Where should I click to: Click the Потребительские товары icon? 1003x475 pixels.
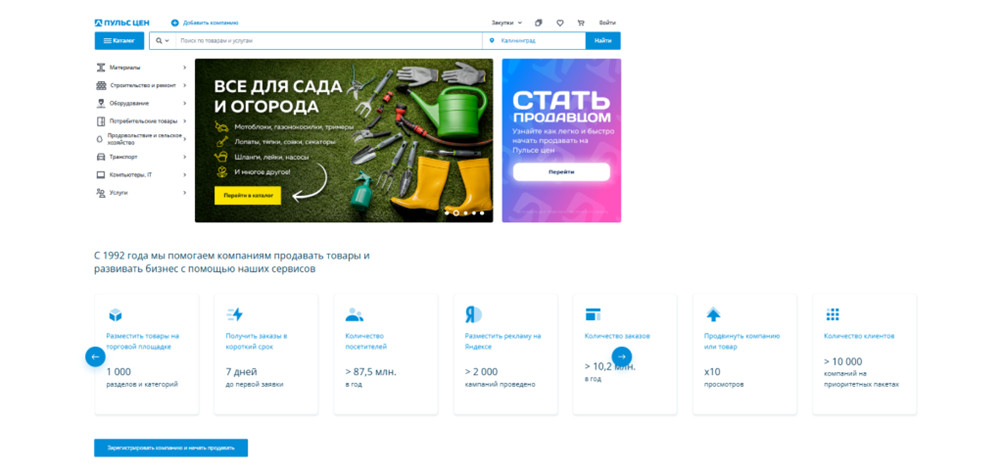pos(100,121)
